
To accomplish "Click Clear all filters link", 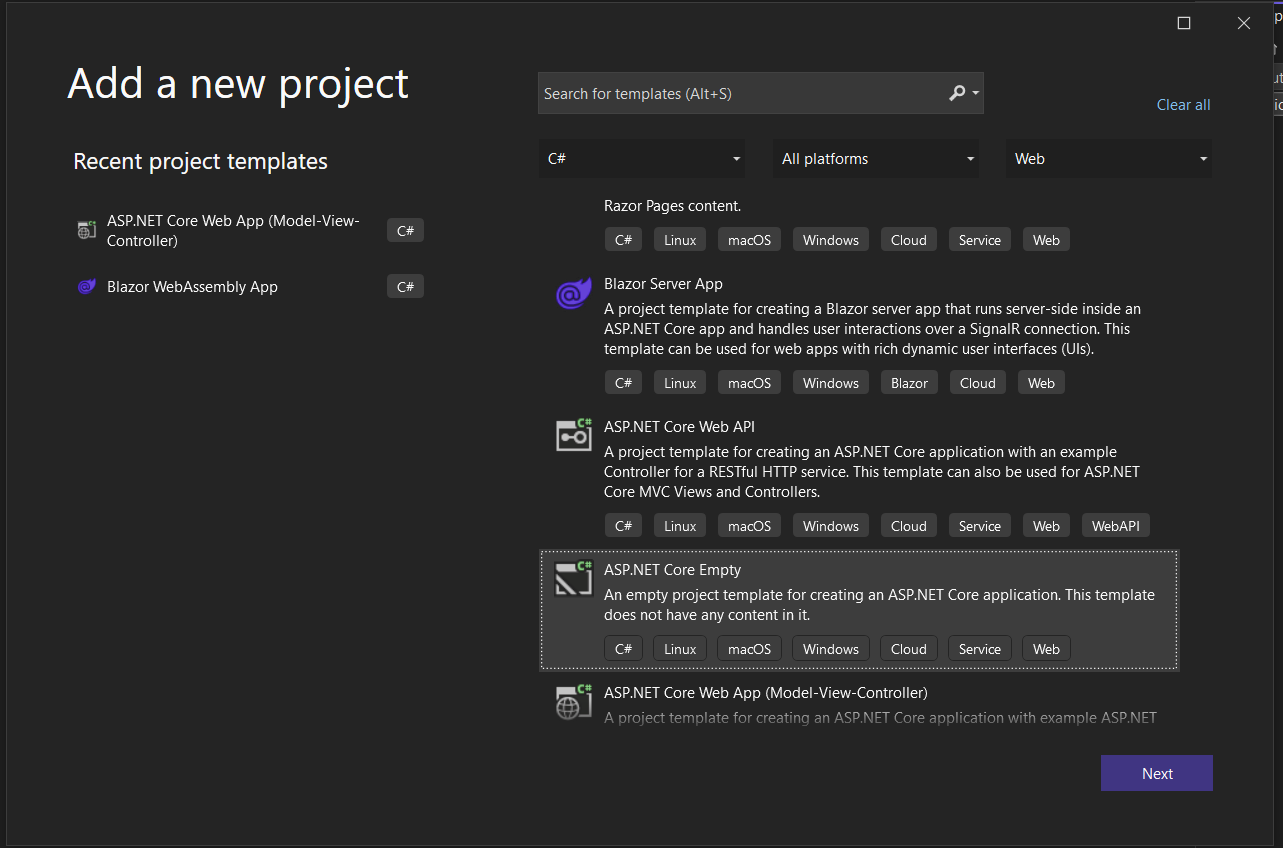I will (x=1183, y=105).
